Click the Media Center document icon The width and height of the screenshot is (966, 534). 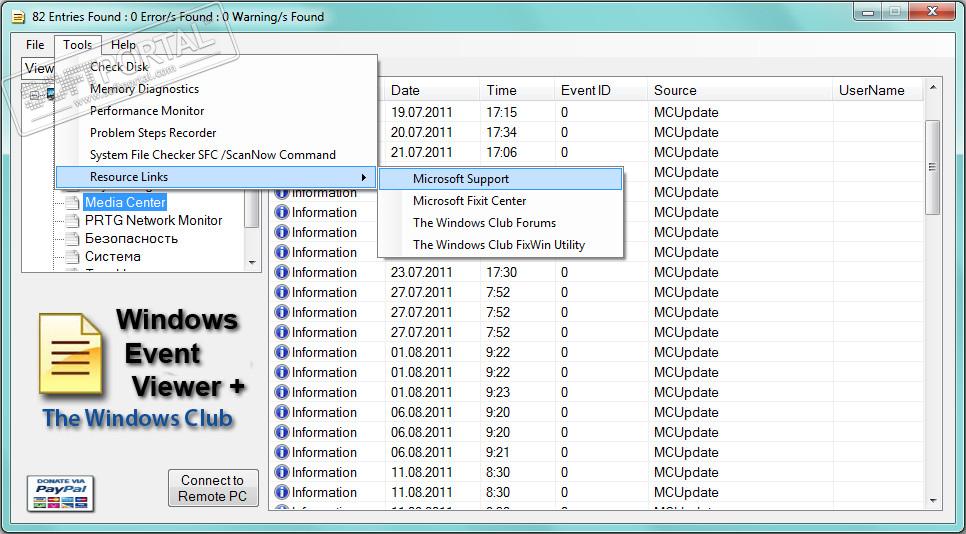point(73,202)
